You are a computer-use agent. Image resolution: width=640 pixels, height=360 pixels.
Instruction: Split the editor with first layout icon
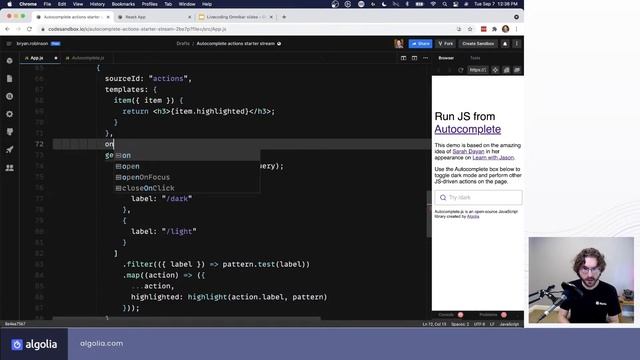pos(403,58)
